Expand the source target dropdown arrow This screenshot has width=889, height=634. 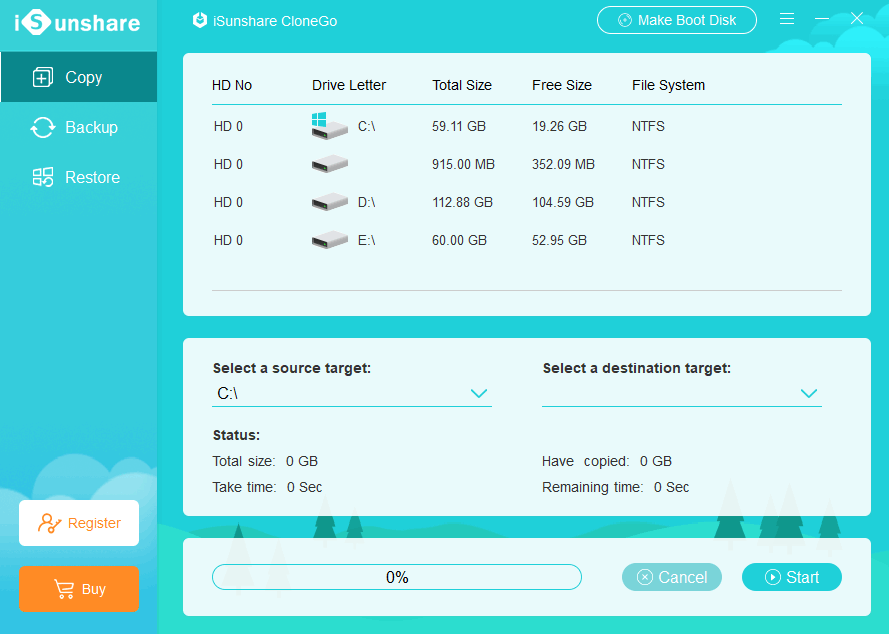479,394
